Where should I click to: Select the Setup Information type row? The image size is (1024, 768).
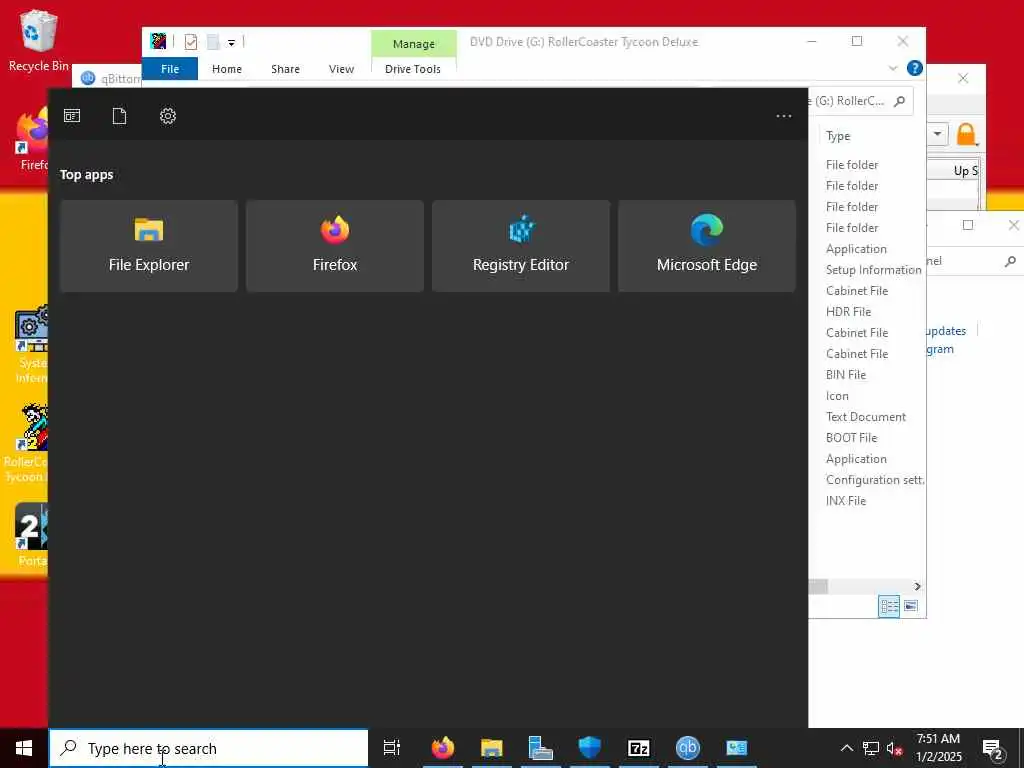[x=873, y=270]
